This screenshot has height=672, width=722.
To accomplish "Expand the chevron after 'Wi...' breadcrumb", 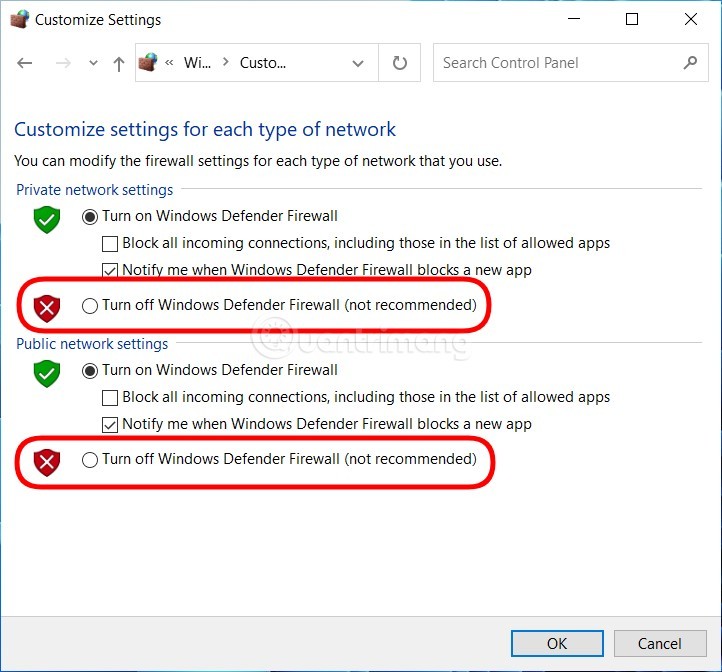I will [x=226, y=62].
